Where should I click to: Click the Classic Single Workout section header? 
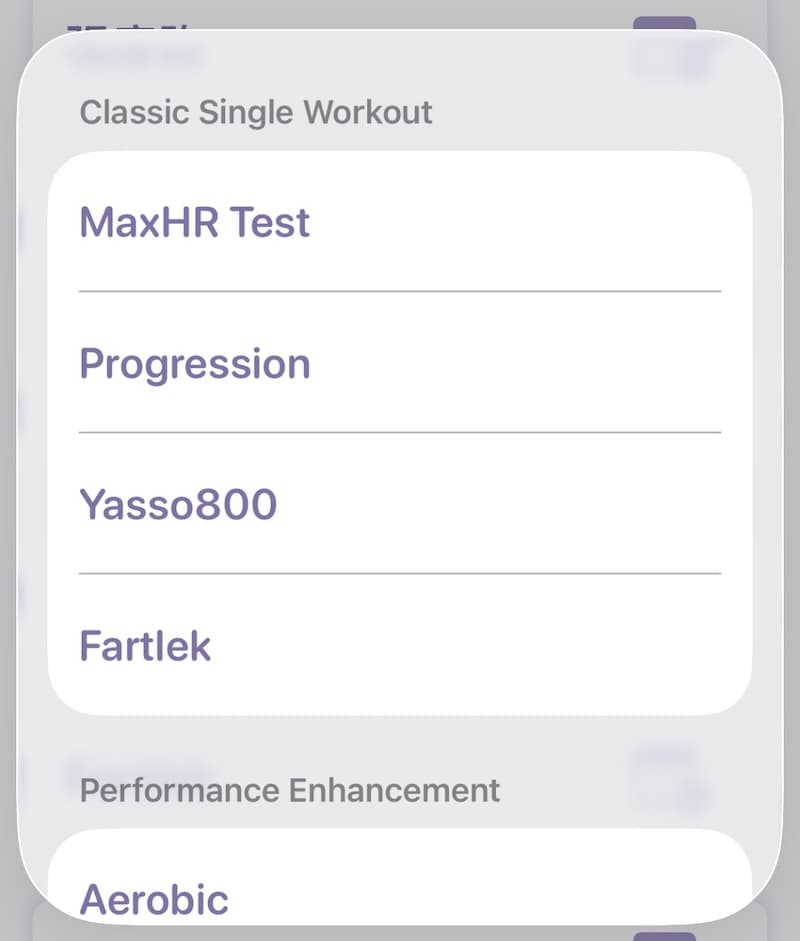click(256, 112)
